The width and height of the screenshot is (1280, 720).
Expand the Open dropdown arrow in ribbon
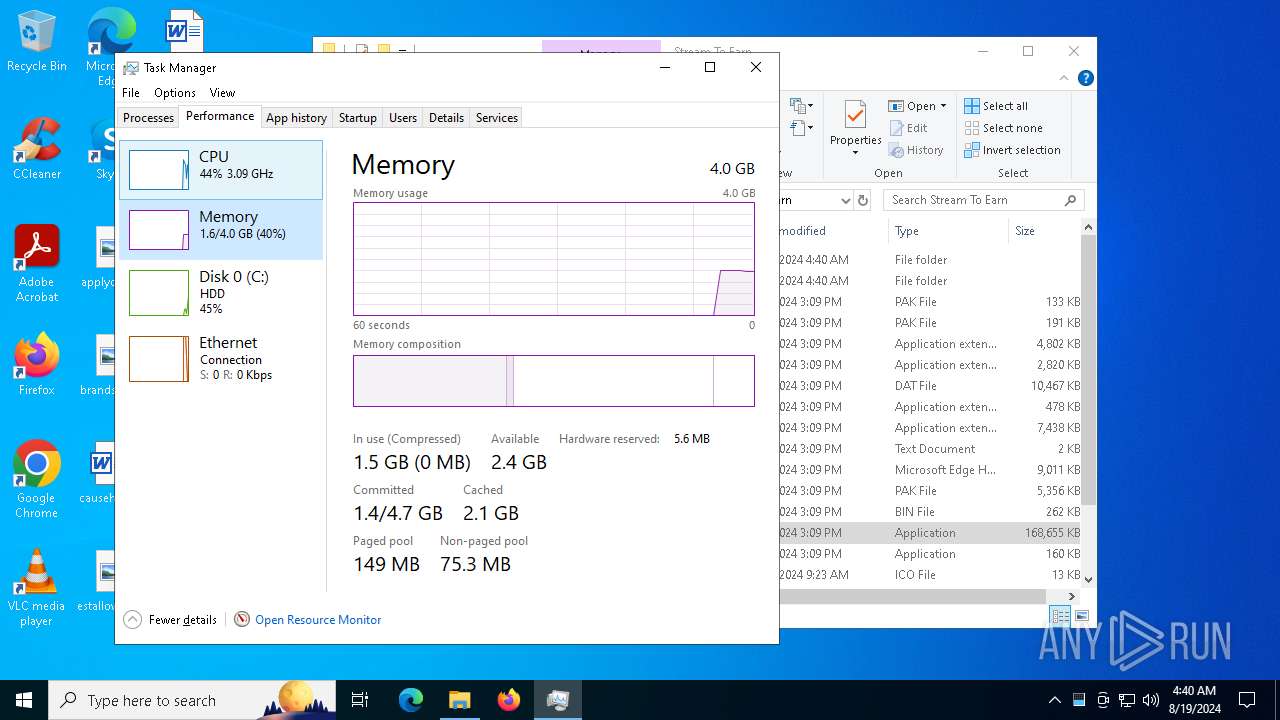click(x=943, y=106)
